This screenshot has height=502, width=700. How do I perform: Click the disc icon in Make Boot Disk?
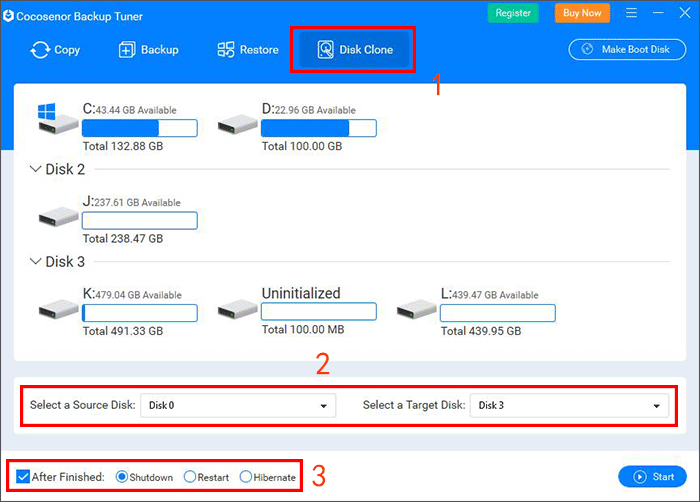coord(588,49)
